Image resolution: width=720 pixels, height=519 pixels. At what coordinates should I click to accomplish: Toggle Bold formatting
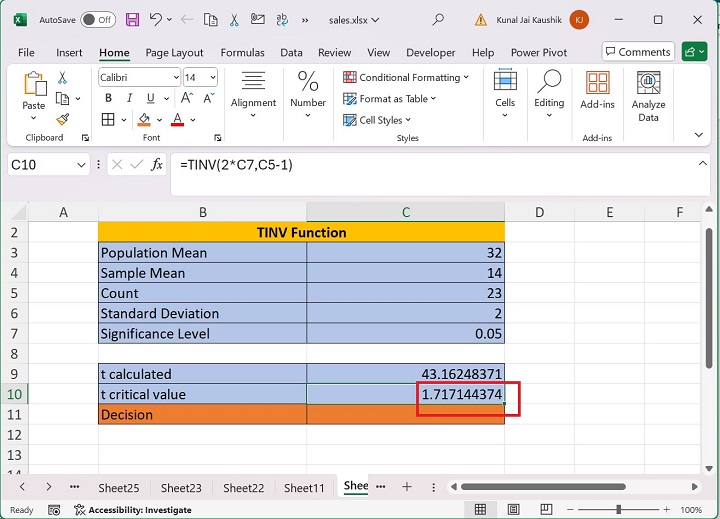108,99
